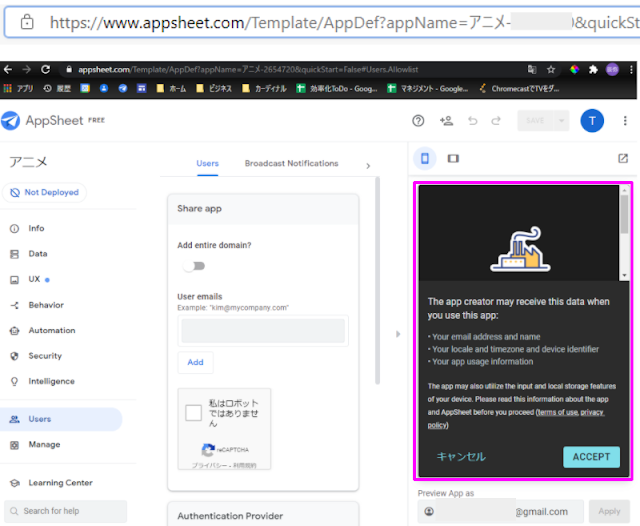This screenshot has height=526, width=640.
Task: Open the Intelligence section
Action: coord(51,381)
